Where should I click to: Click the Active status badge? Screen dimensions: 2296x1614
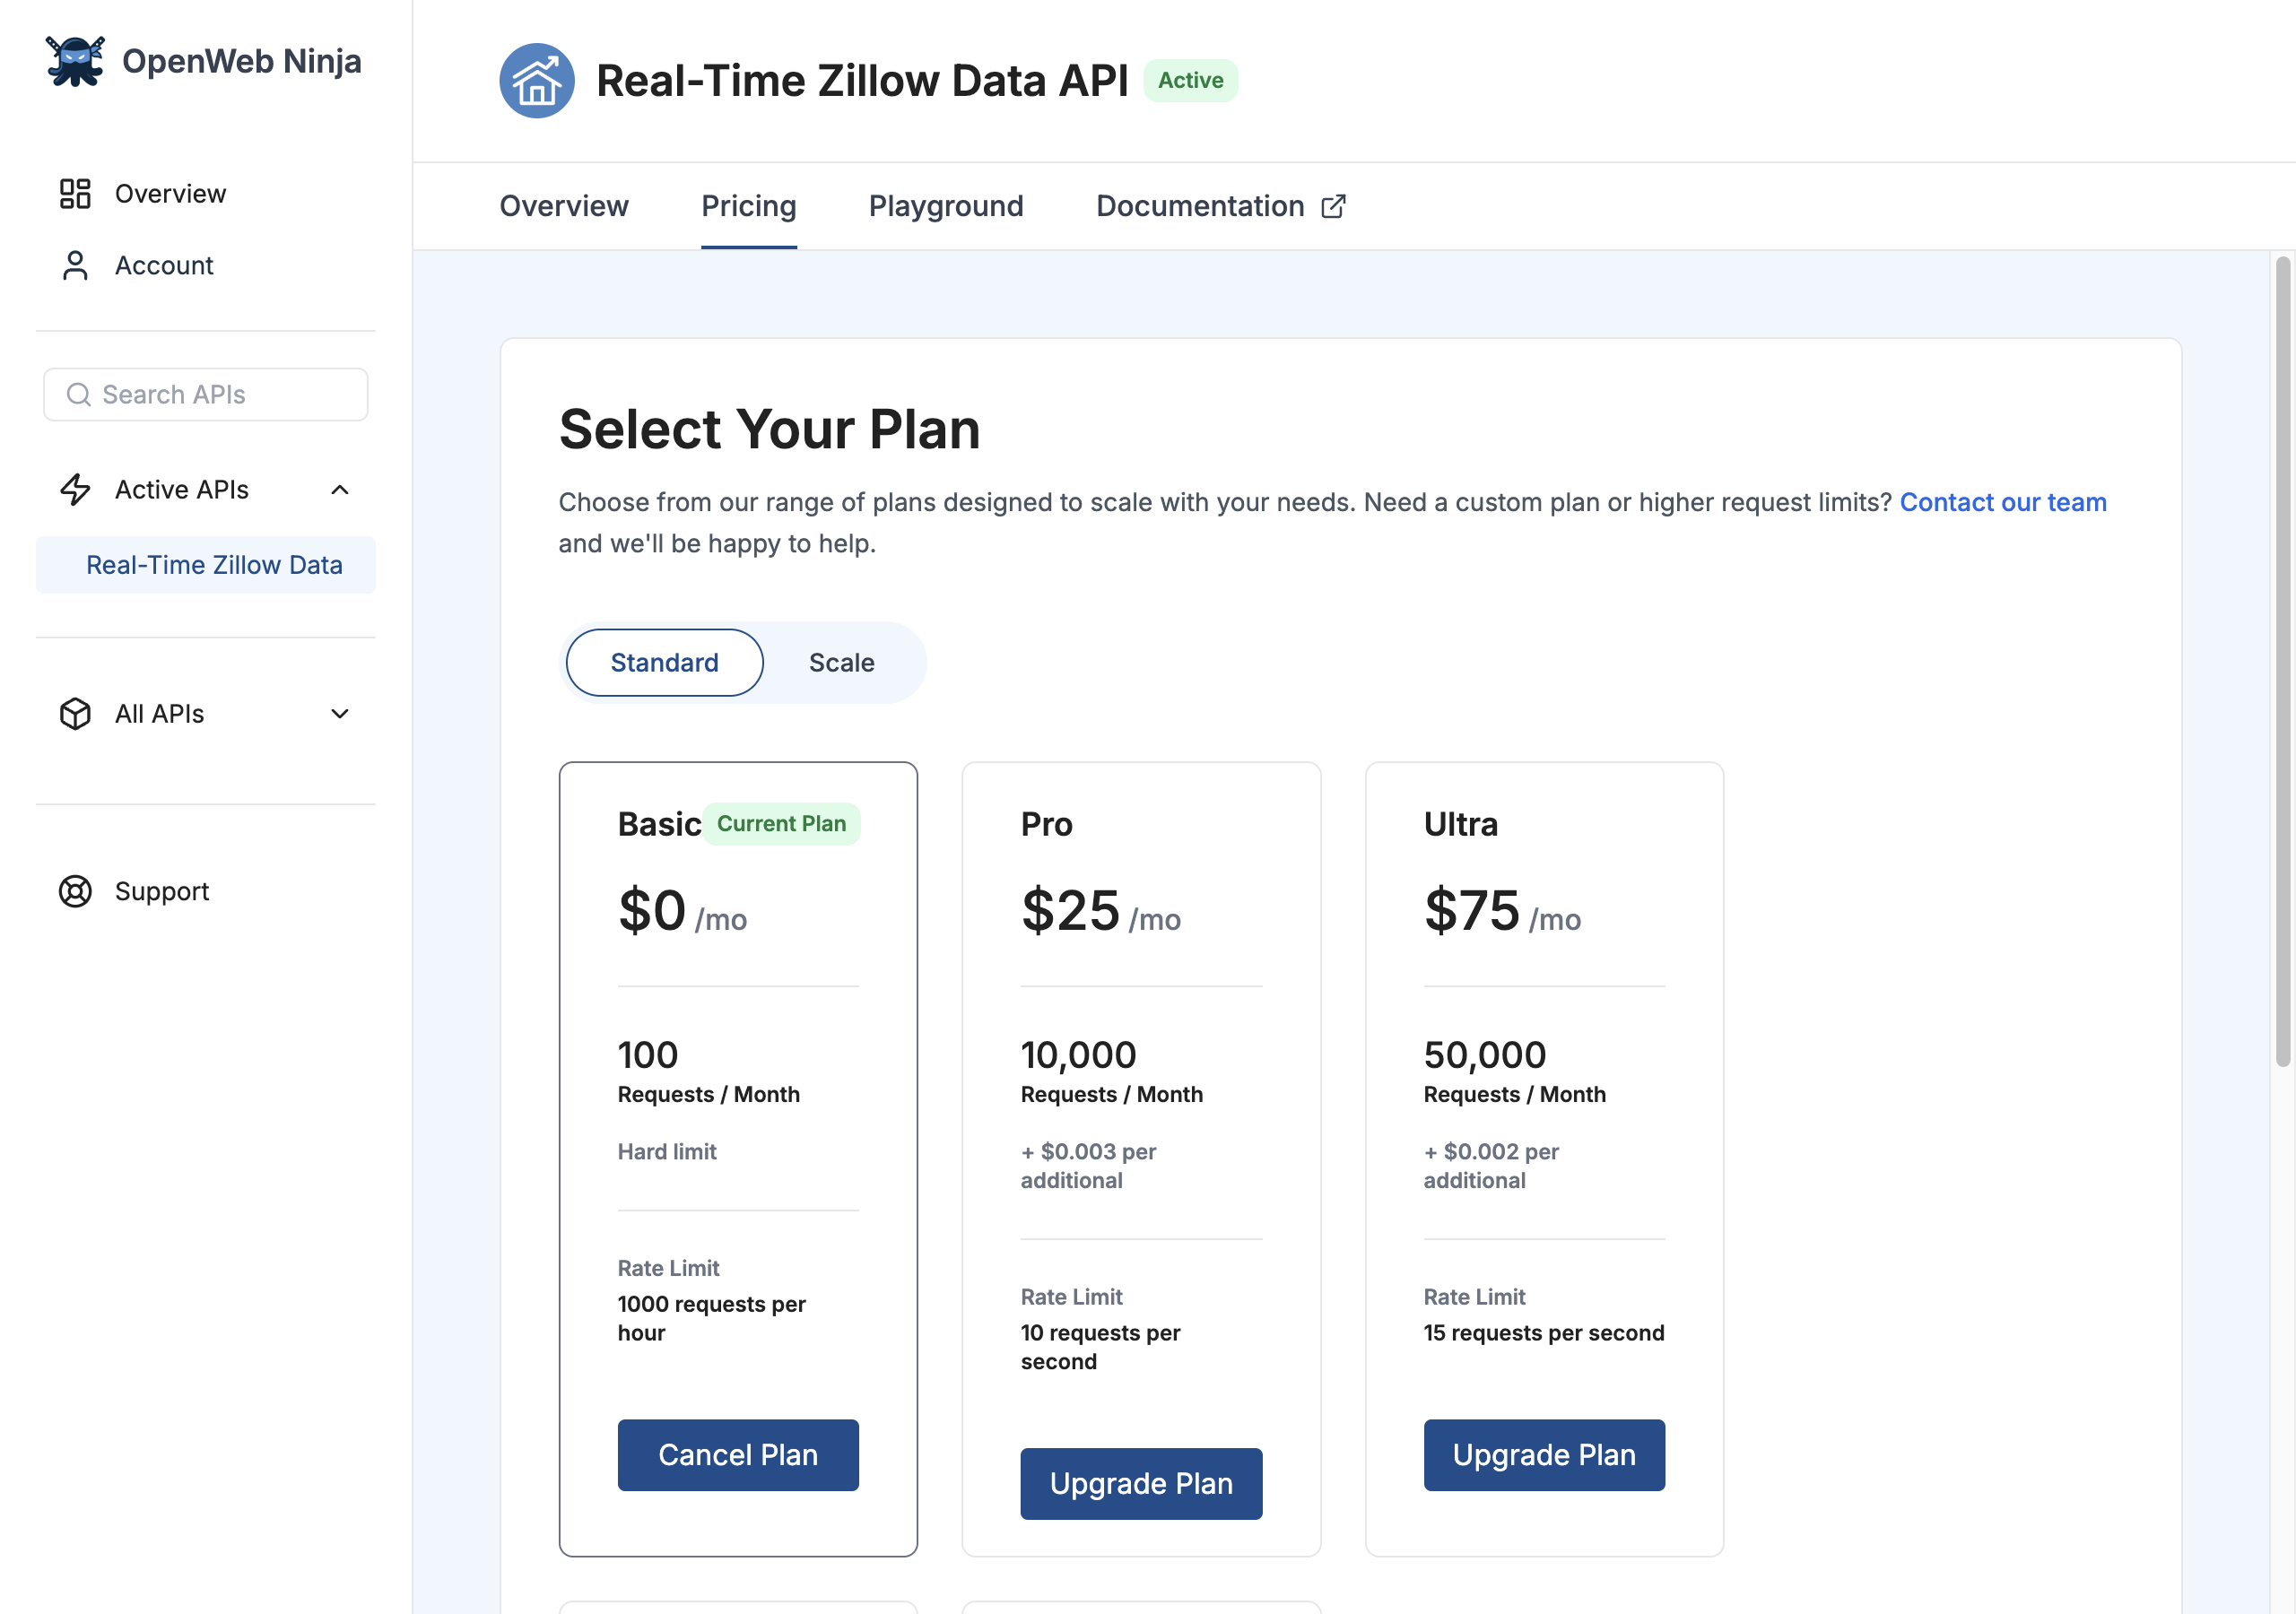click(1190, 80)
